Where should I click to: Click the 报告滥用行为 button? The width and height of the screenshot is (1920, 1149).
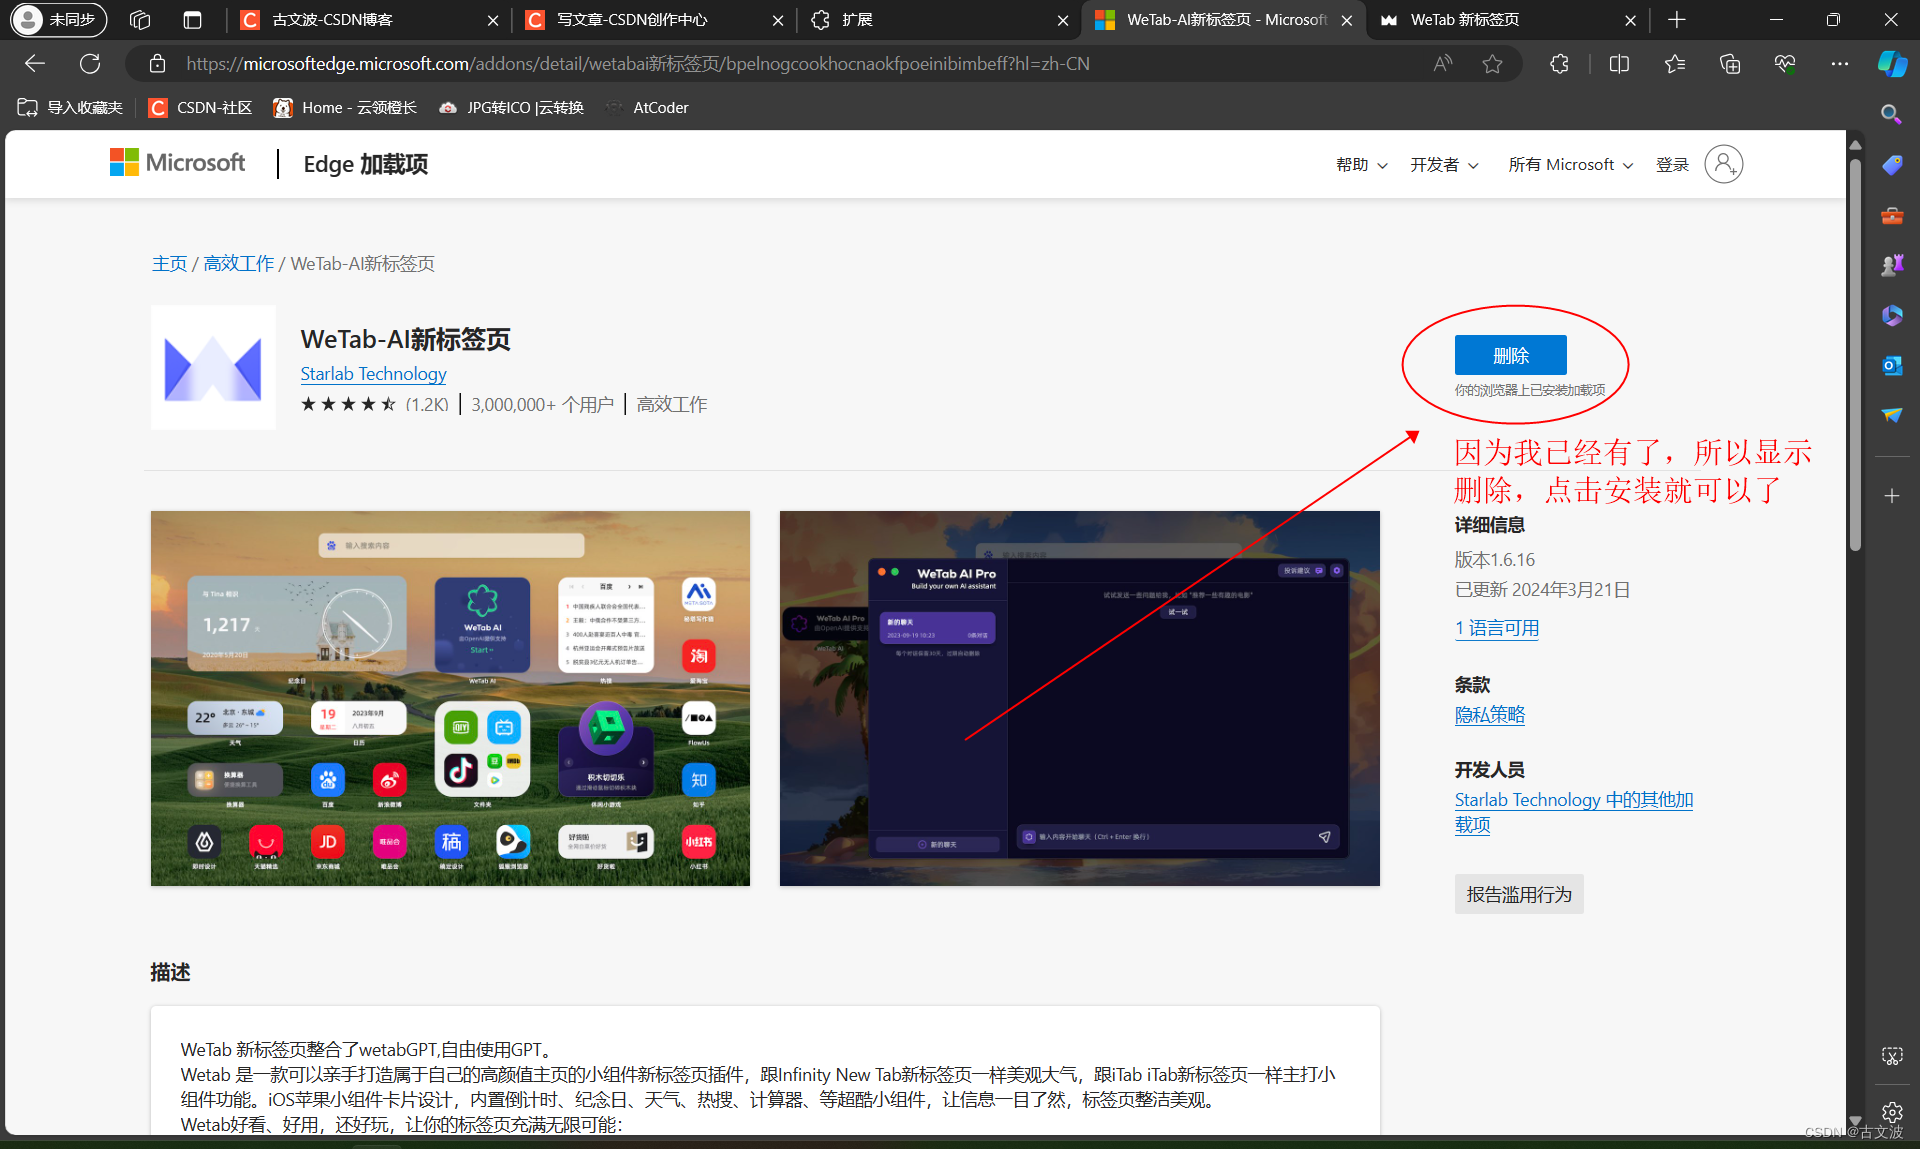tap(1518, 894)
